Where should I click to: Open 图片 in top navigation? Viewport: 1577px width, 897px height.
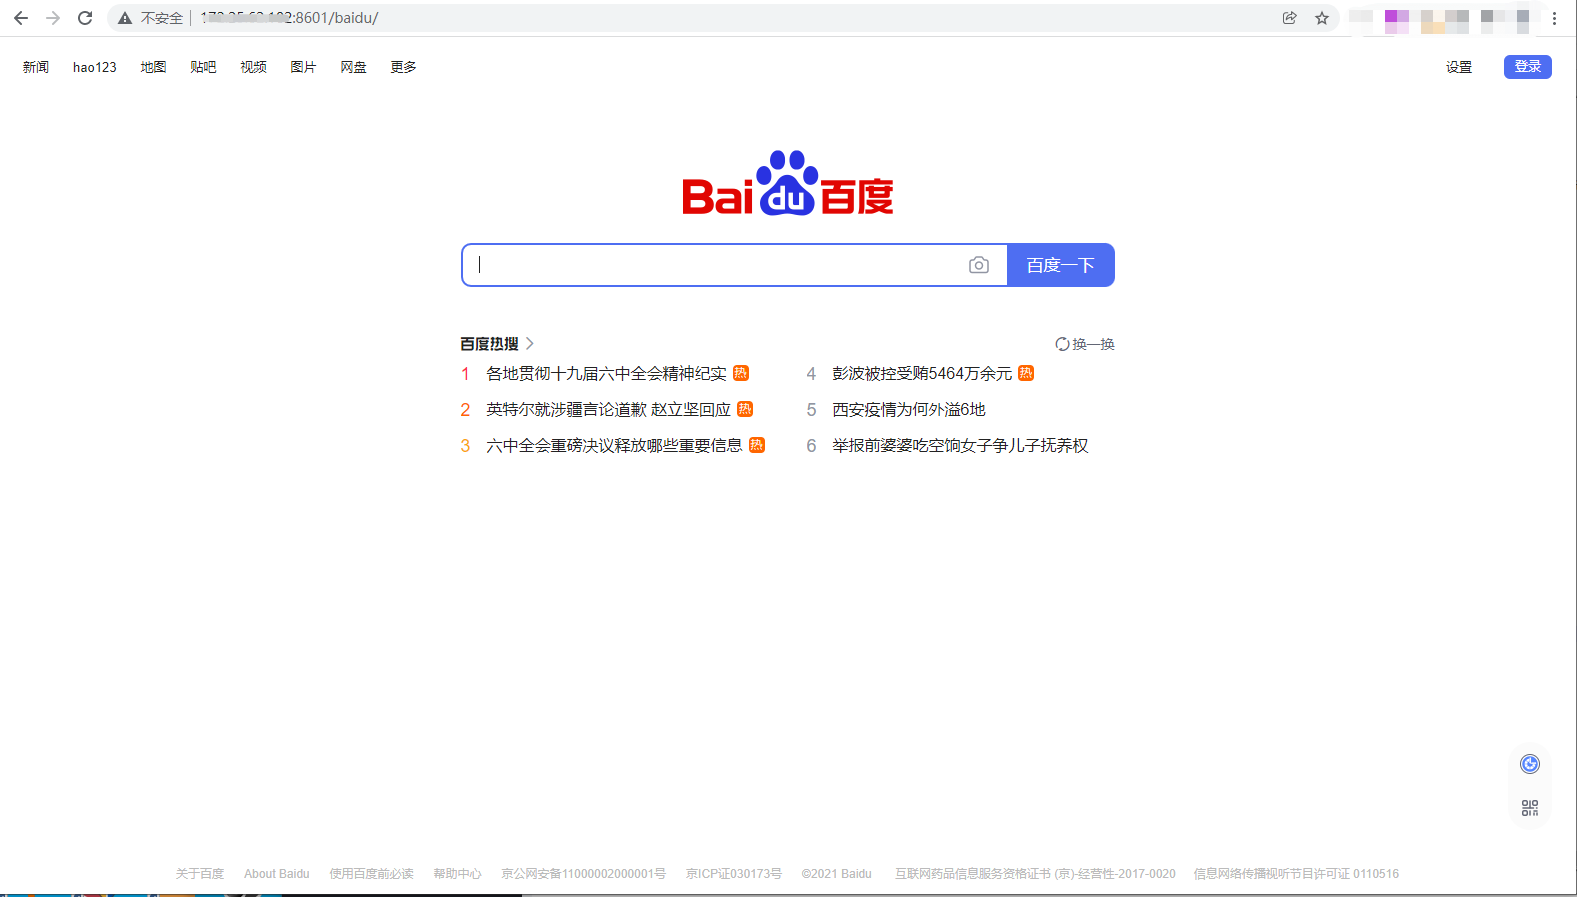[303, 67]
